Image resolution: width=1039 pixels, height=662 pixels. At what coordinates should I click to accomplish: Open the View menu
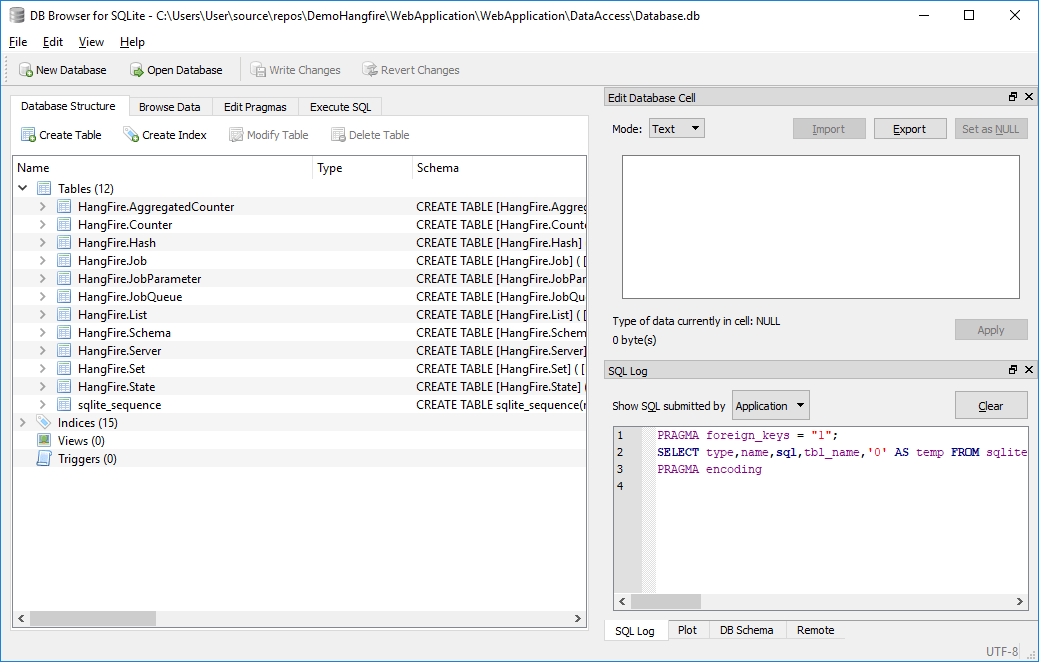coord(91,42)
